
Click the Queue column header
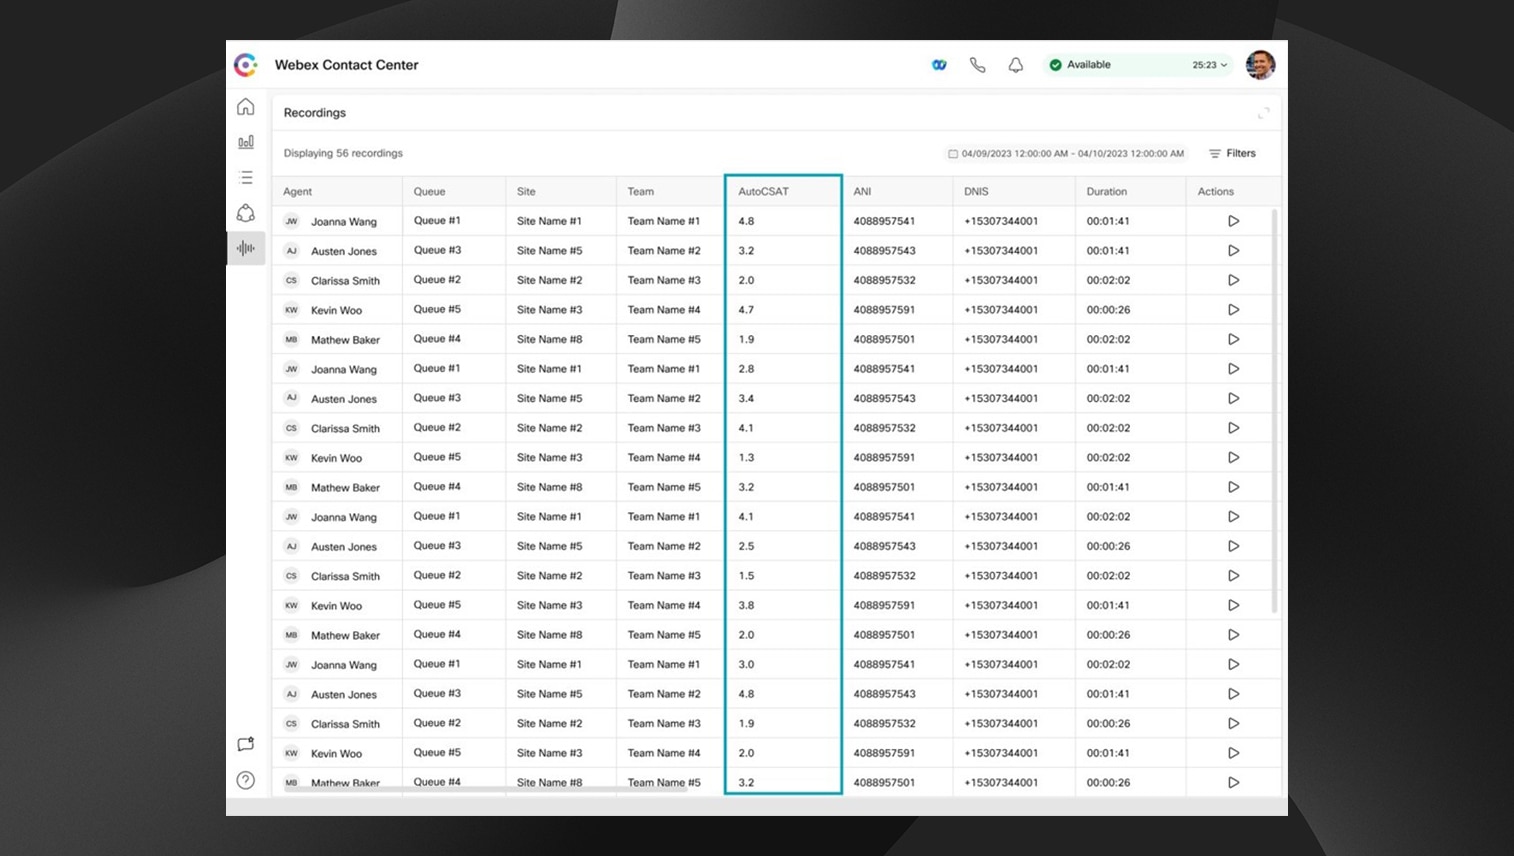430,192
